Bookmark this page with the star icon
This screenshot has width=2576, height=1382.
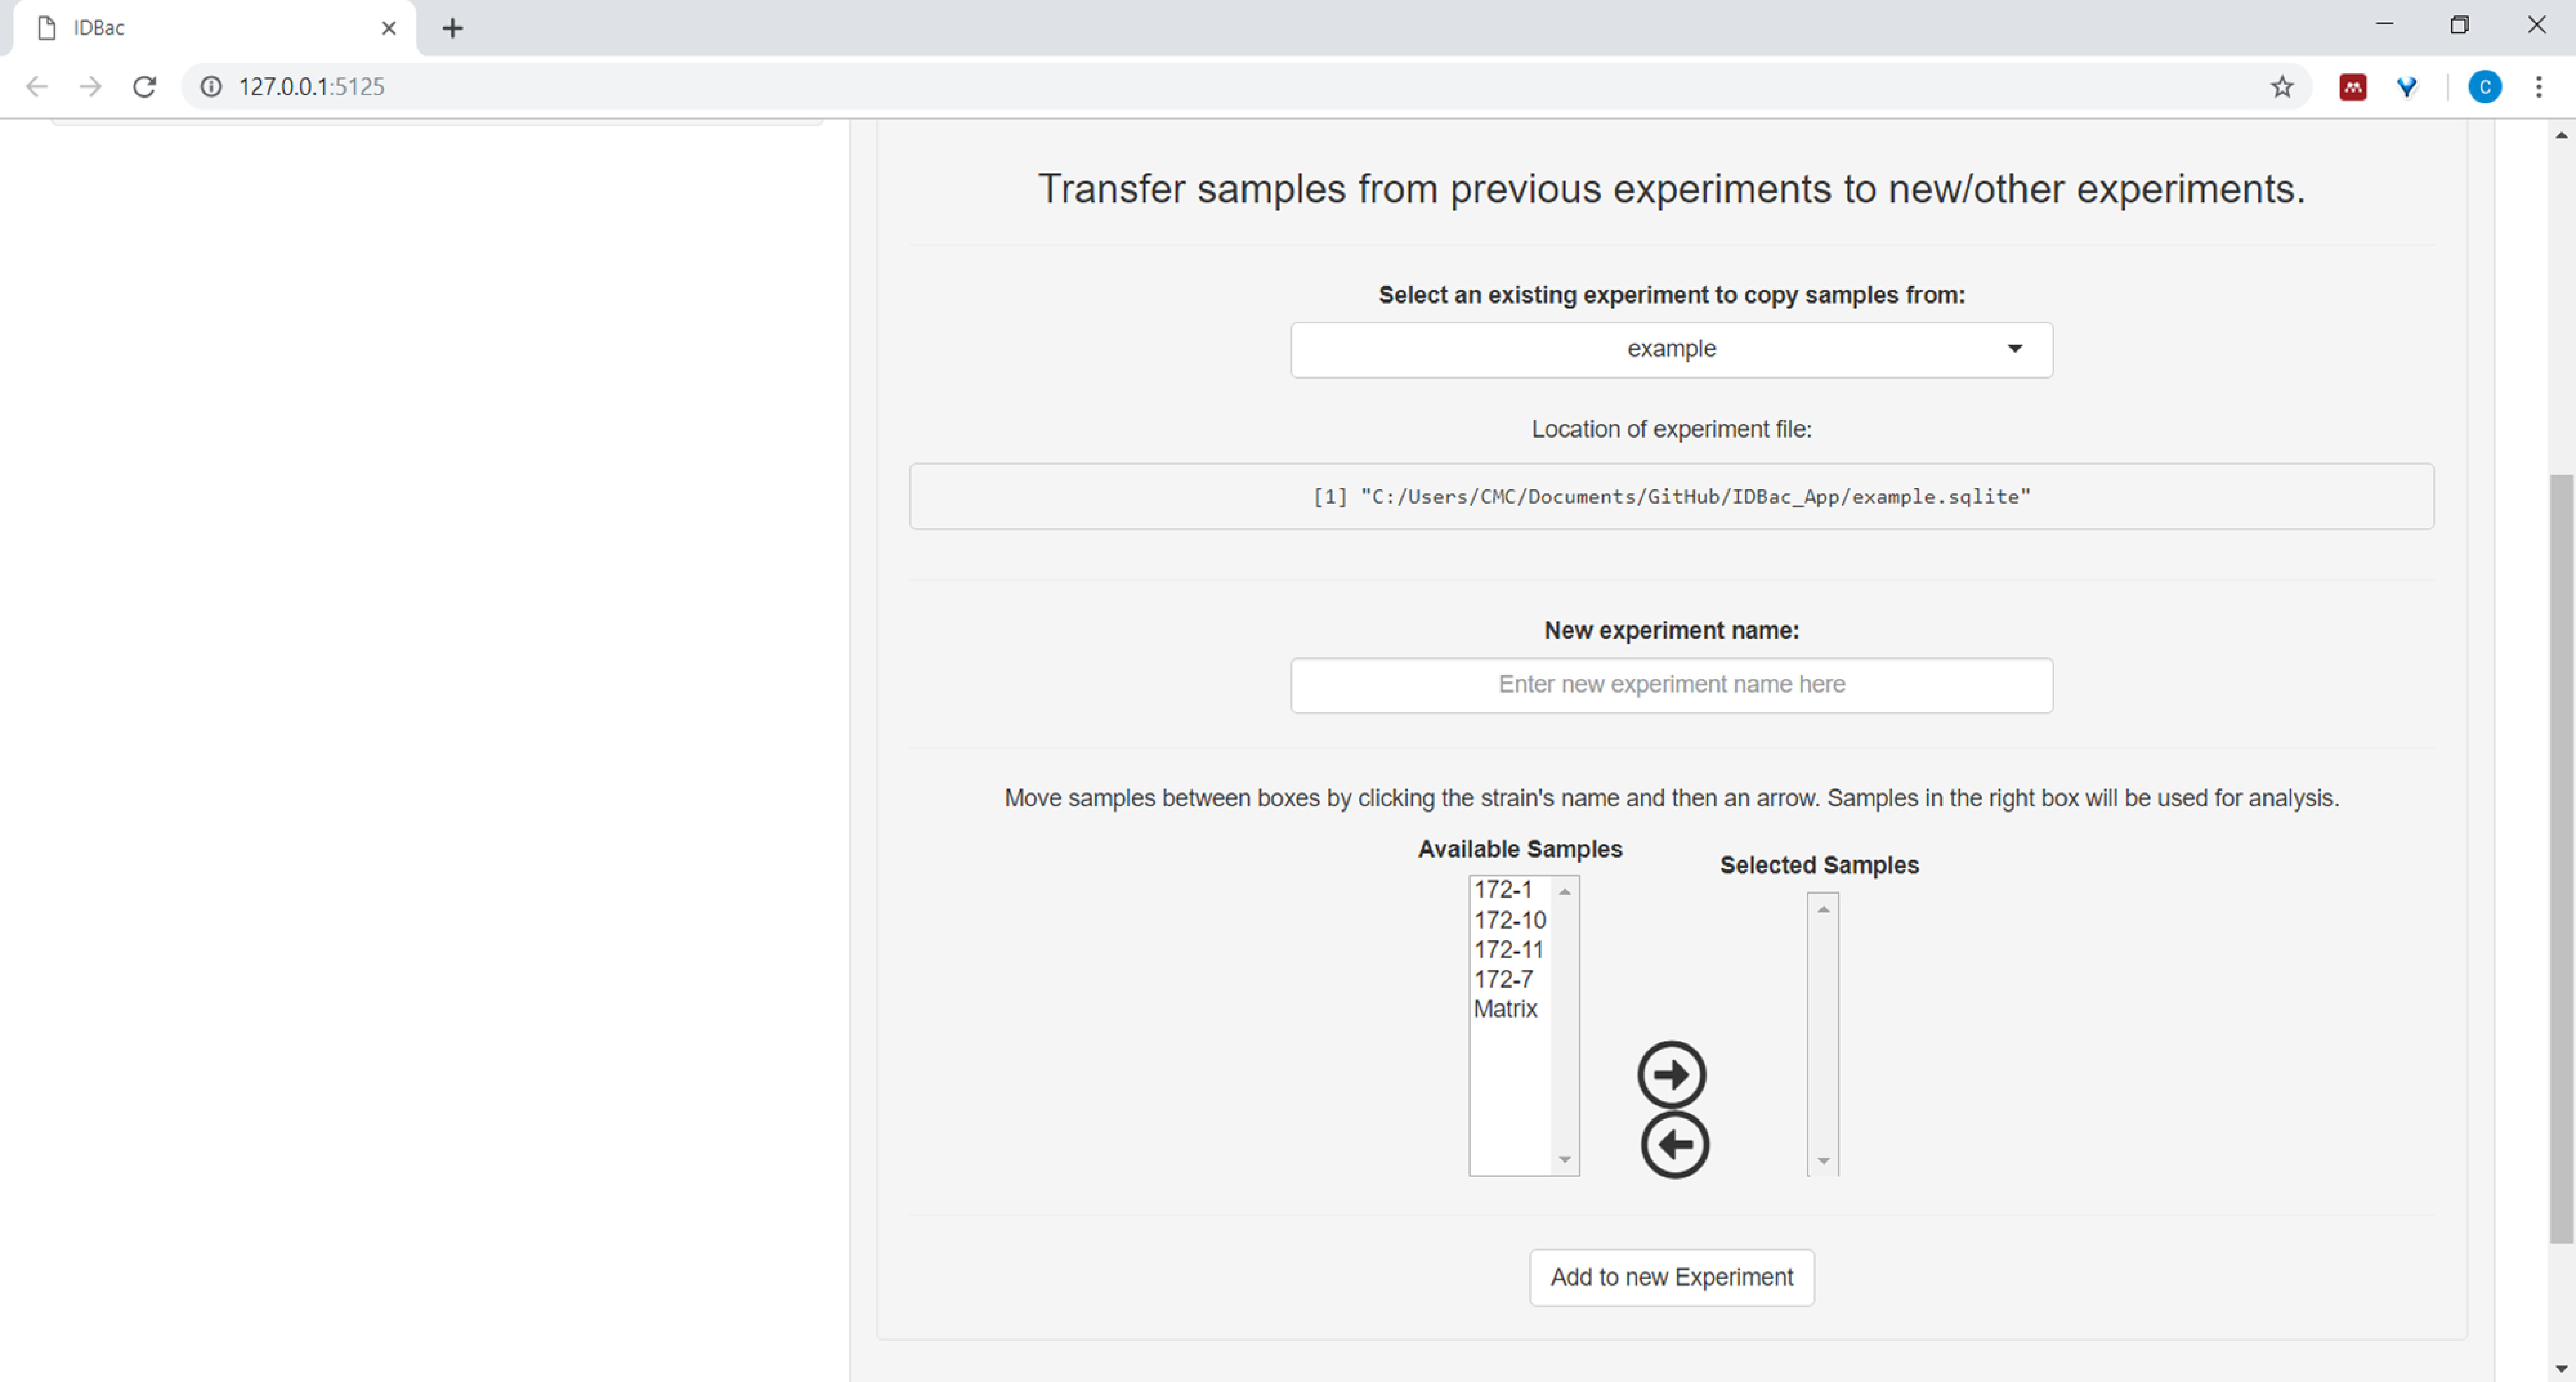2281,87
